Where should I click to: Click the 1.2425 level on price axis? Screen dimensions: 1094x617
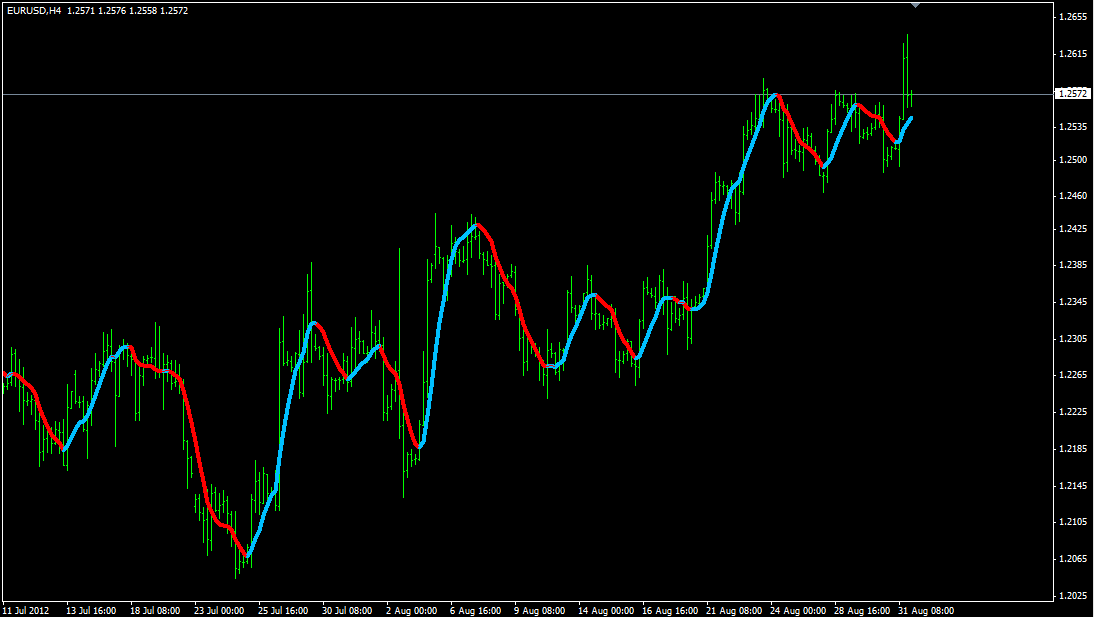point(1072,229)
